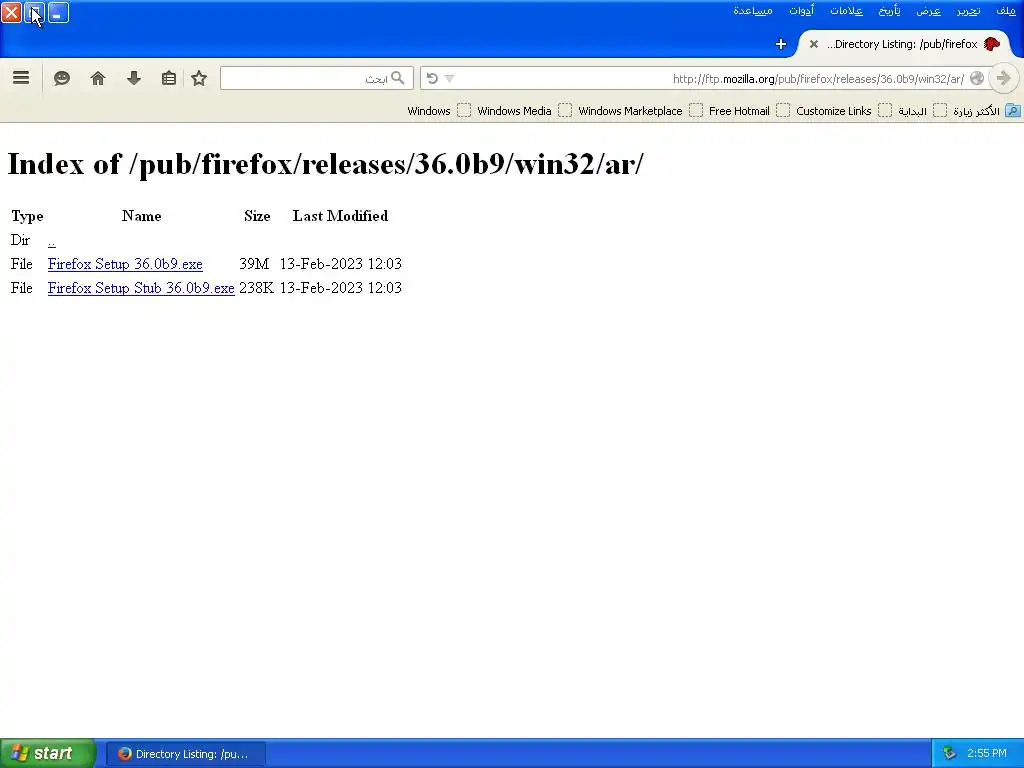The height and width of the screenshot is (768, 1024).
Task: Restore down the Firefox window
Action: [x=35, y=12]
